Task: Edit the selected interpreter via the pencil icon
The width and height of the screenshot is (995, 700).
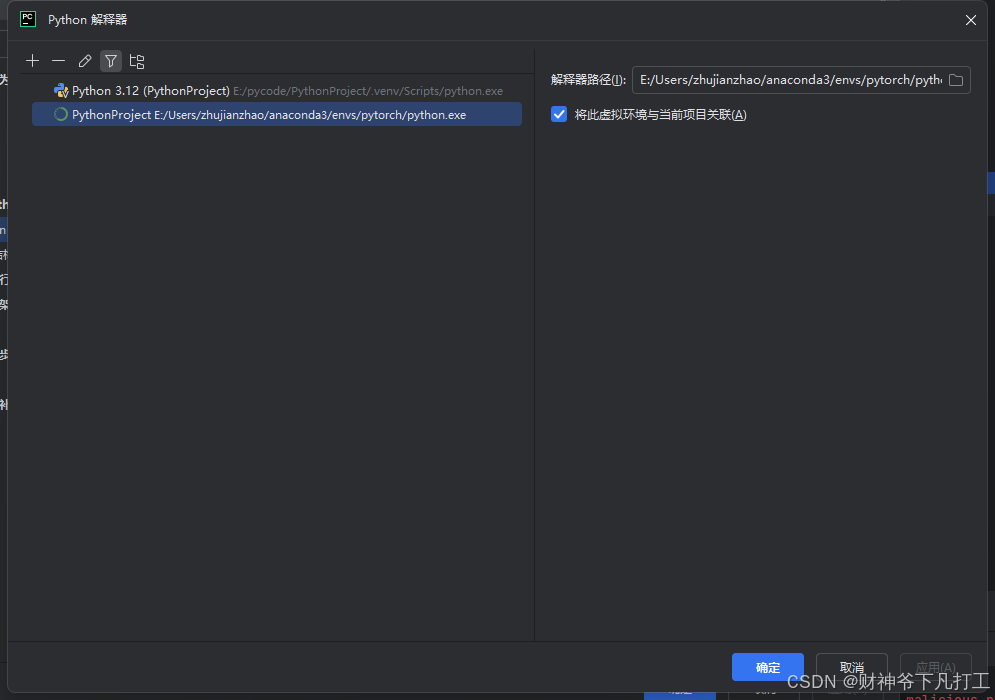Action: click(x=84, y=60)
